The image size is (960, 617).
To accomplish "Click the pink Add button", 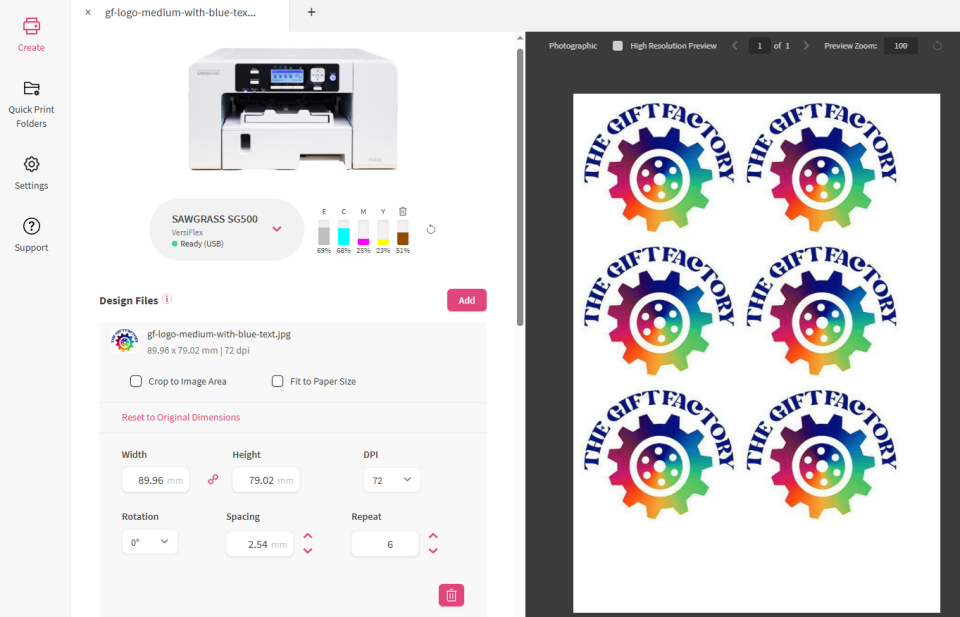I will point(466,300).
